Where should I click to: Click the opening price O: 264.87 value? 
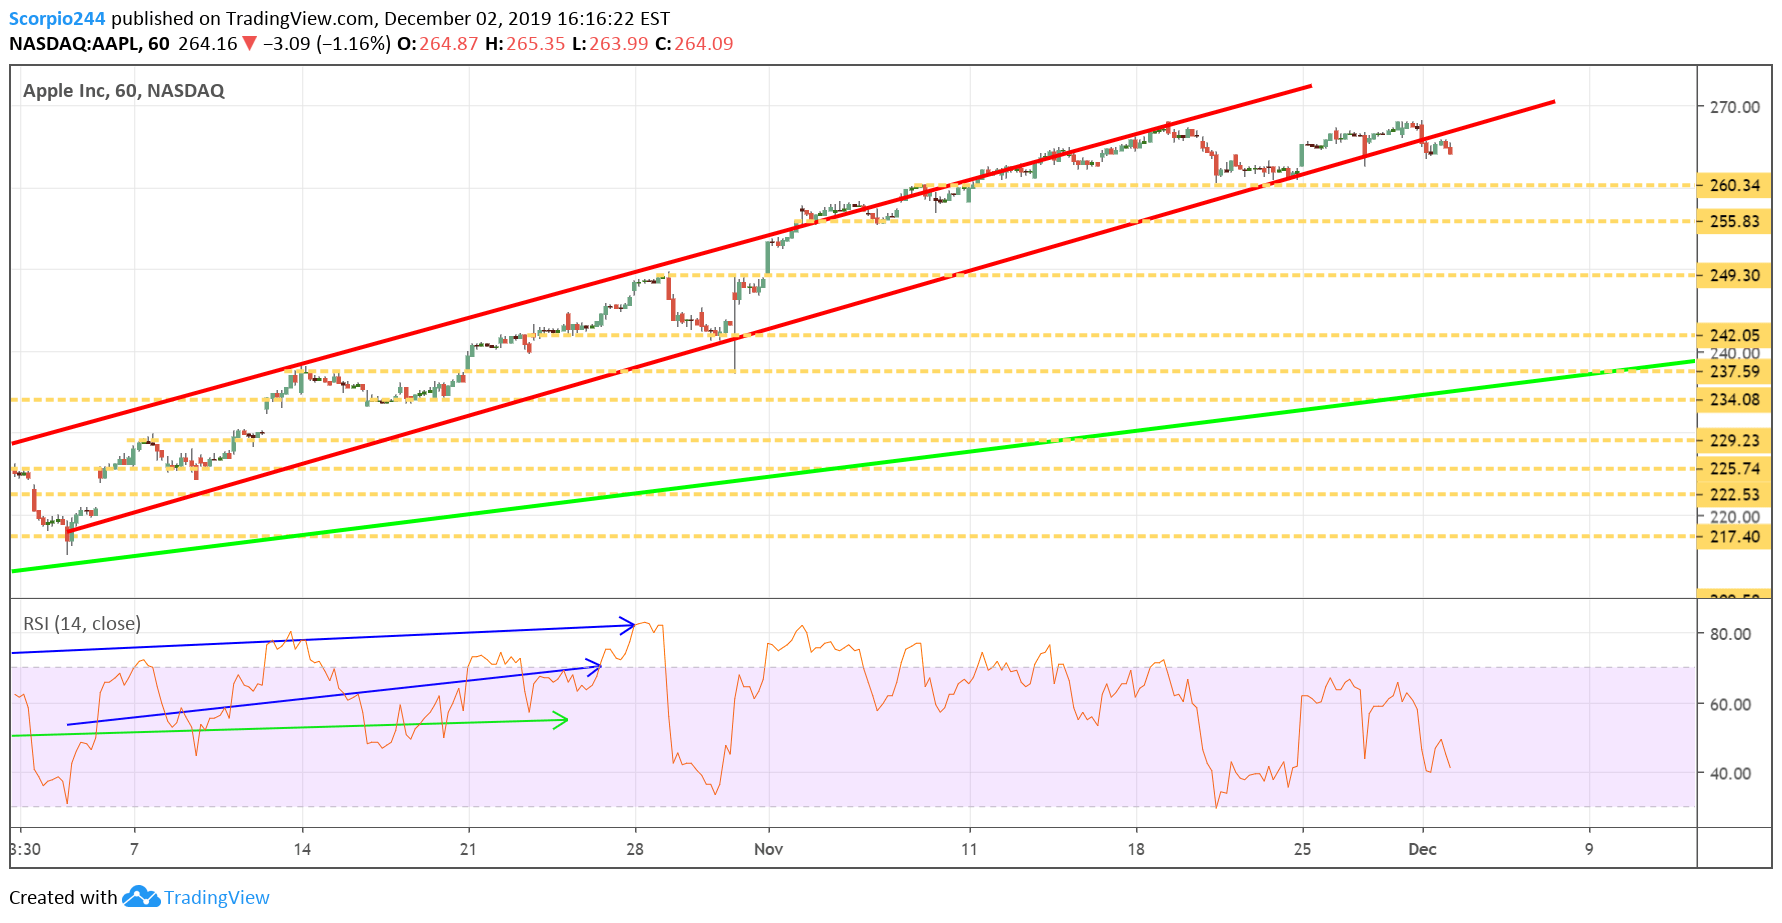point(438,44)
